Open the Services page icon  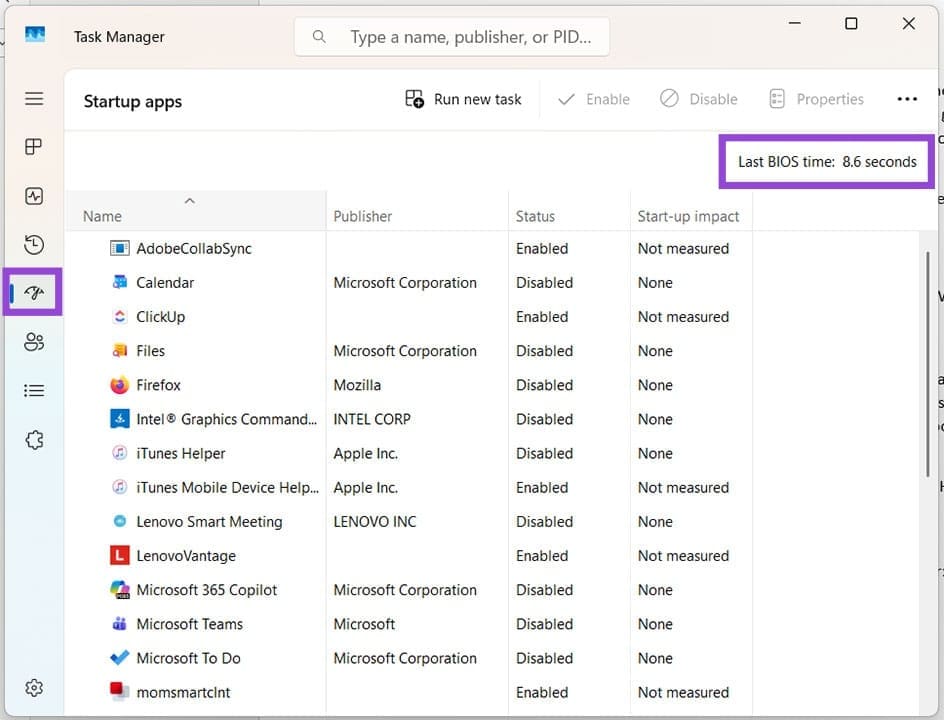pyautogui.click(x=34, y=440)
